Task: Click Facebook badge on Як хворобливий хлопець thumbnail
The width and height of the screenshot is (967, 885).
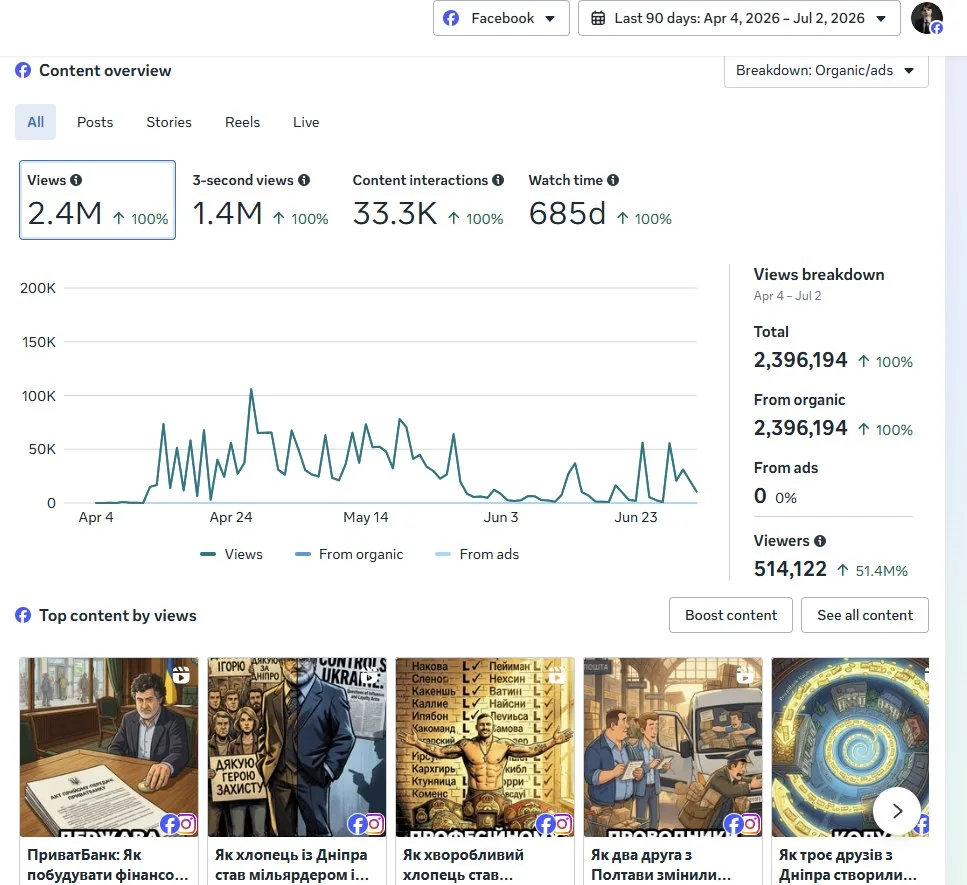Action: coord(545,824)
